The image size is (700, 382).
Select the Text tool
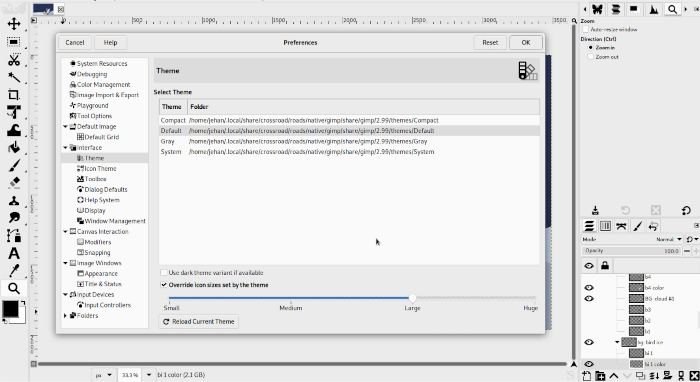[x=14, y=253]
